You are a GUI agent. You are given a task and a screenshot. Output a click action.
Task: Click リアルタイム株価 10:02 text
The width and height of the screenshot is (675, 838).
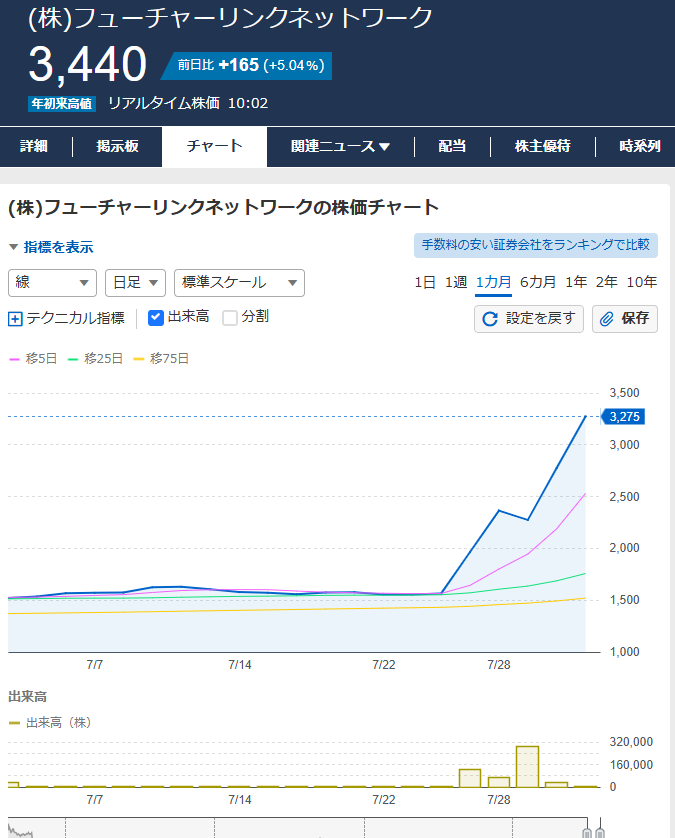(188, 103)
